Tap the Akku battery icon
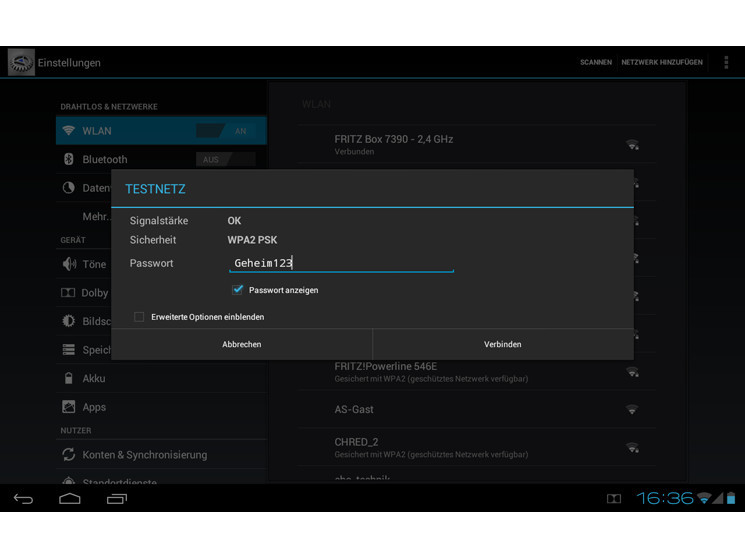 68,378
